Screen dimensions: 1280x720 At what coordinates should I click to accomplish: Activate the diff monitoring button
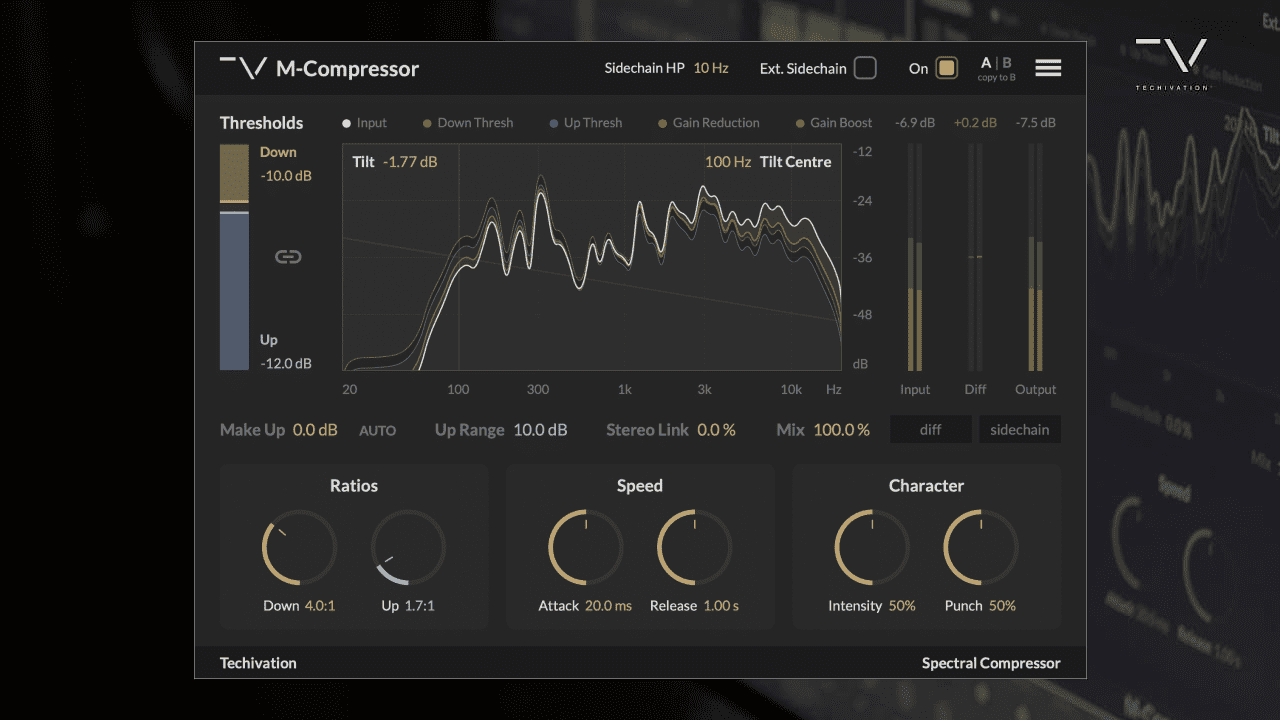tap(930, 429)
